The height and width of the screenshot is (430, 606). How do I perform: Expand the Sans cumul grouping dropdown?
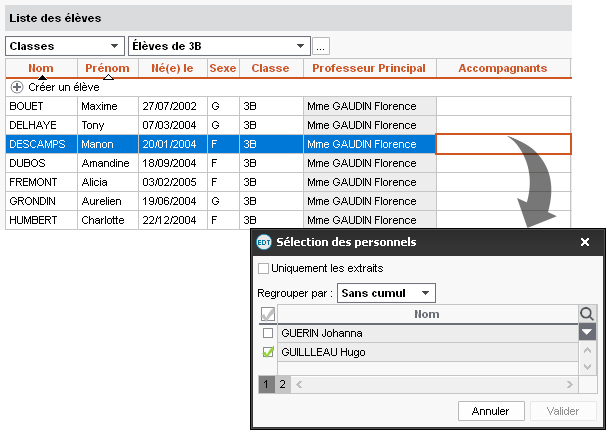coord(386,293)
